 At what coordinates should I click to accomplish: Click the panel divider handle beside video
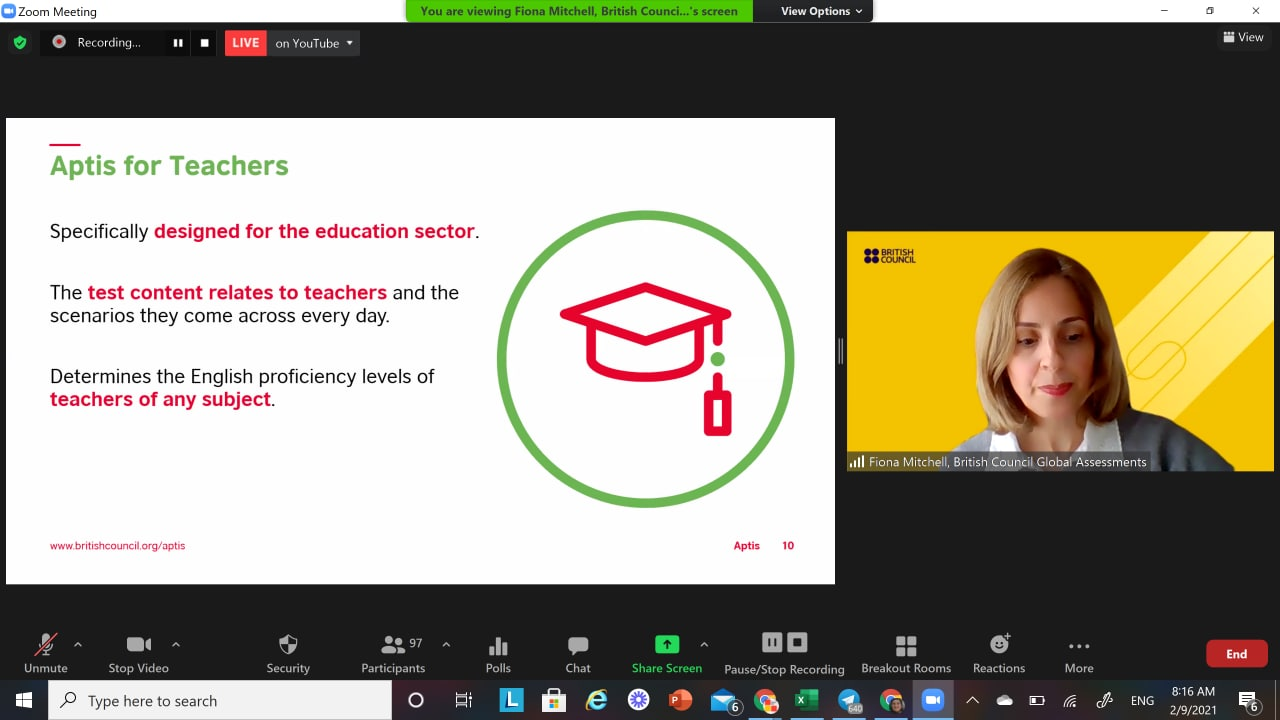[x=841, y=351]
